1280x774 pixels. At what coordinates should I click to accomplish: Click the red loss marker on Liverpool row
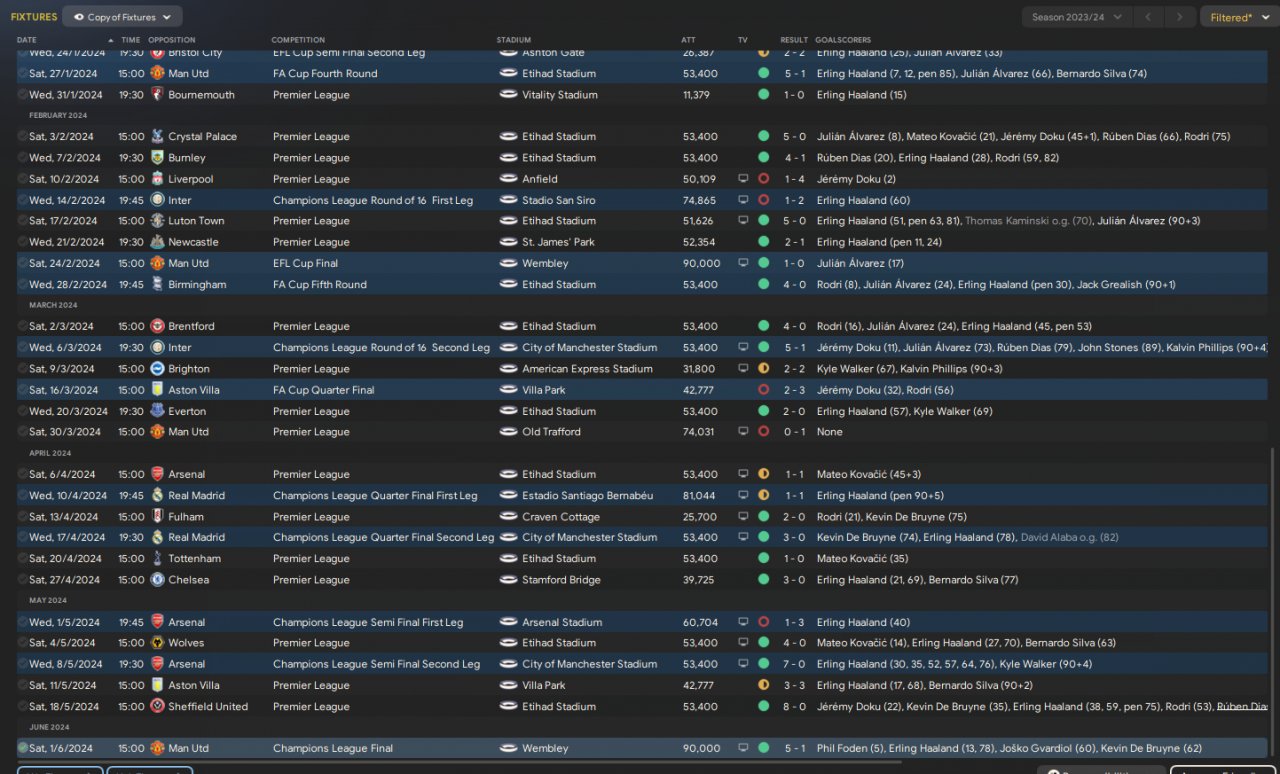tap(764, 179)
